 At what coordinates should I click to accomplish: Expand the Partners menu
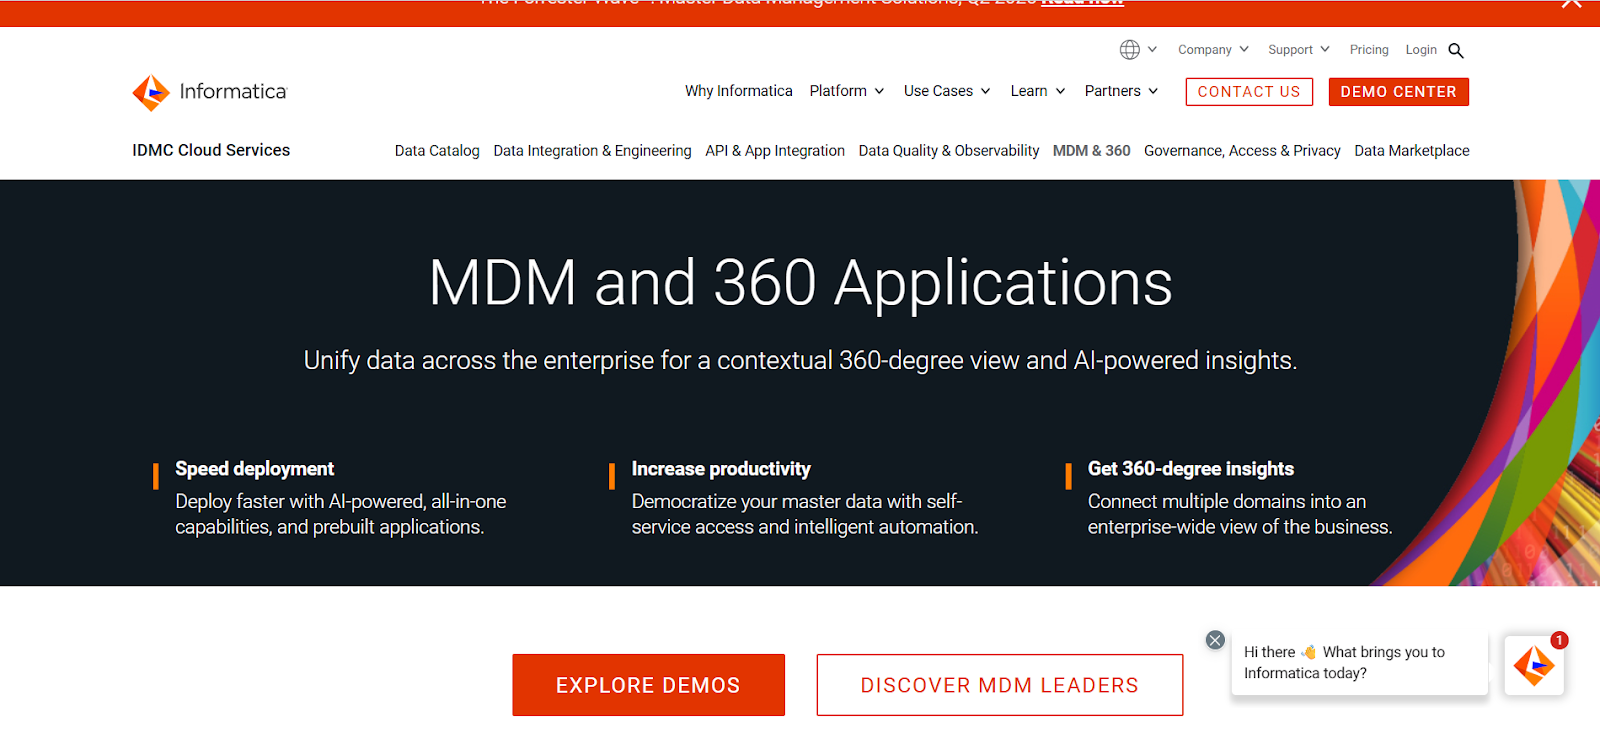pos(1121,91)
